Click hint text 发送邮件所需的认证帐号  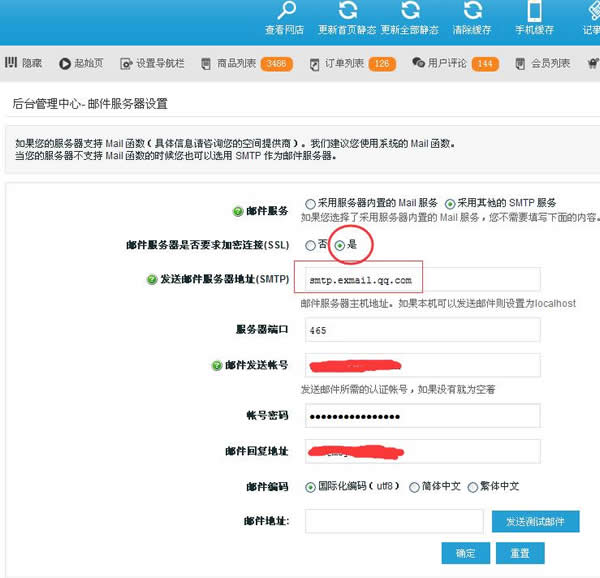pos(398,389)
